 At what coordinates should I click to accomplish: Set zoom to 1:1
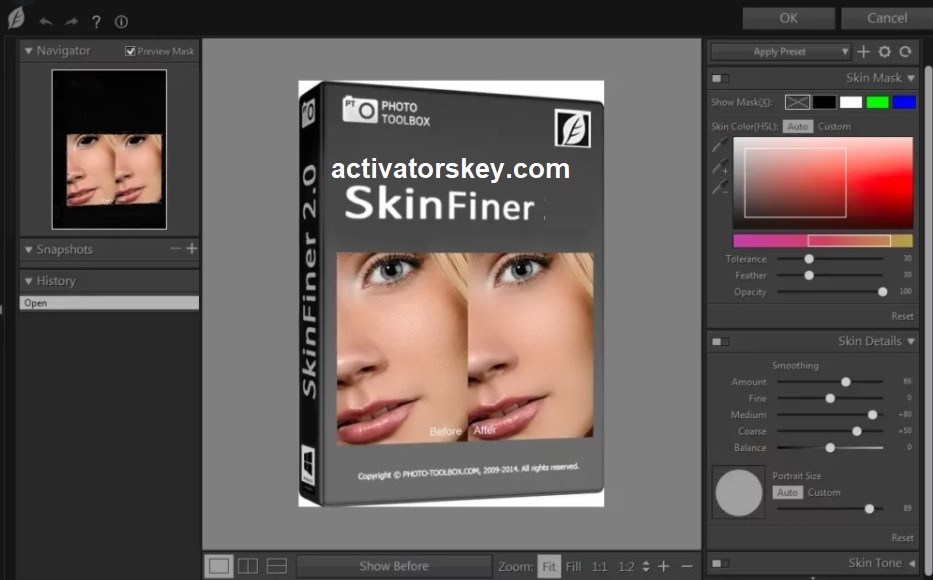tap(600, 566)
